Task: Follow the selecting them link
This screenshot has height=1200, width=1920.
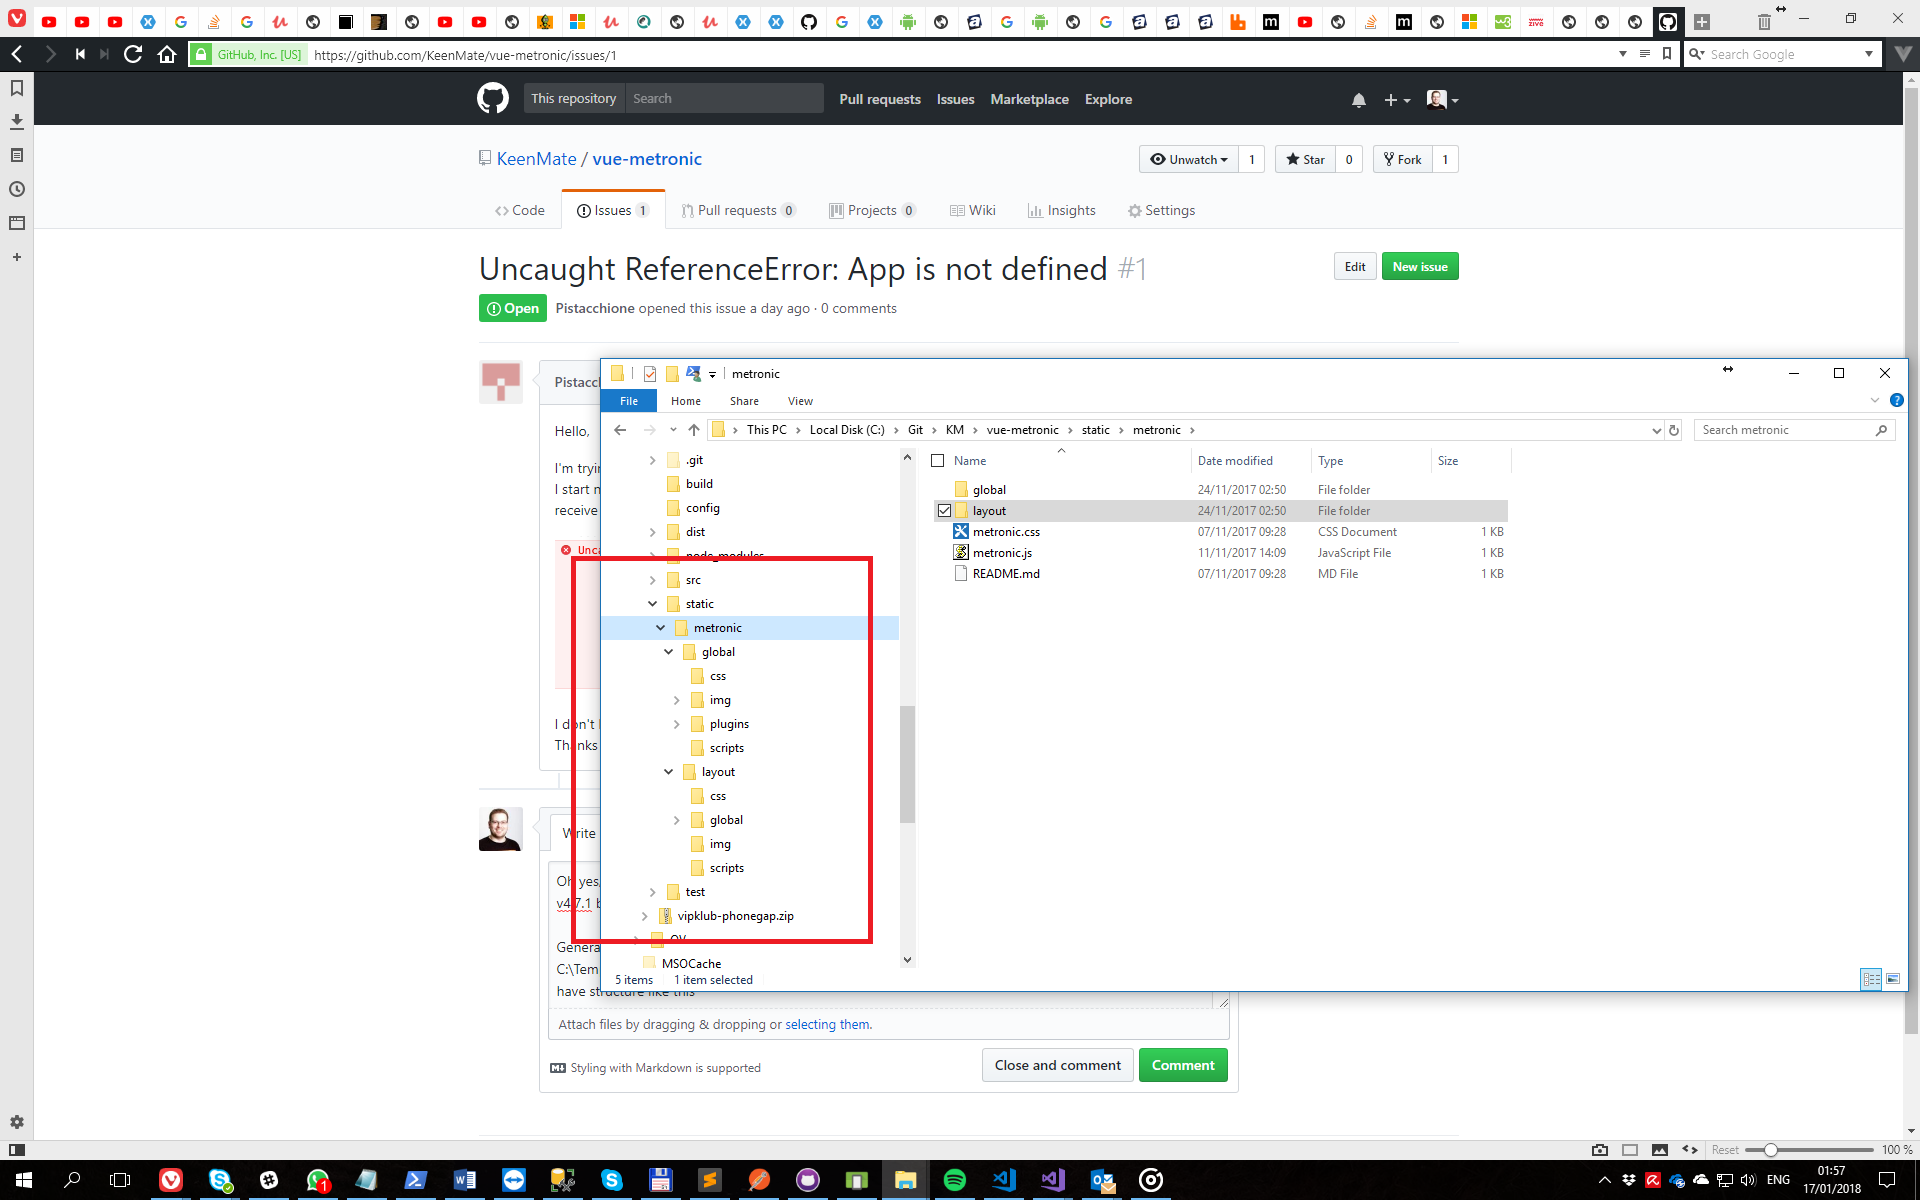Action: click(x=827, y=1024)
